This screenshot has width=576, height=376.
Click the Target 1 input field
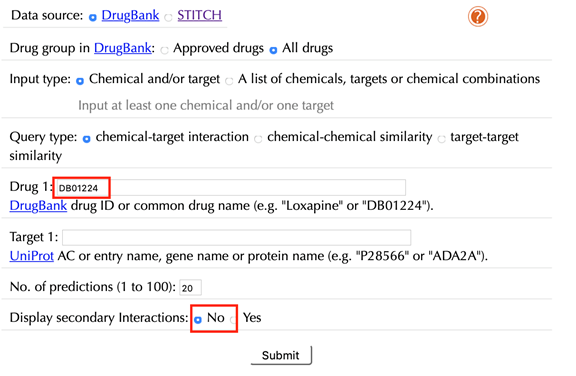[237, 238]
